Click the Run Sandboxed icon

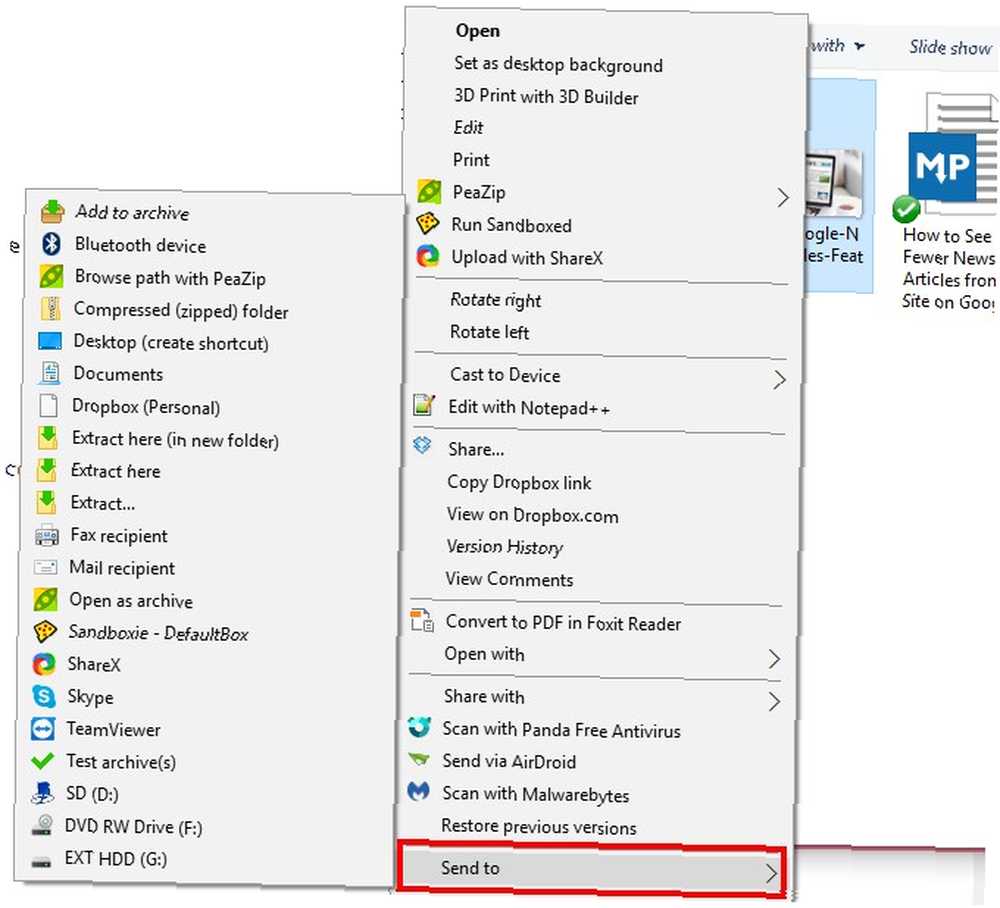coord(427,224)
